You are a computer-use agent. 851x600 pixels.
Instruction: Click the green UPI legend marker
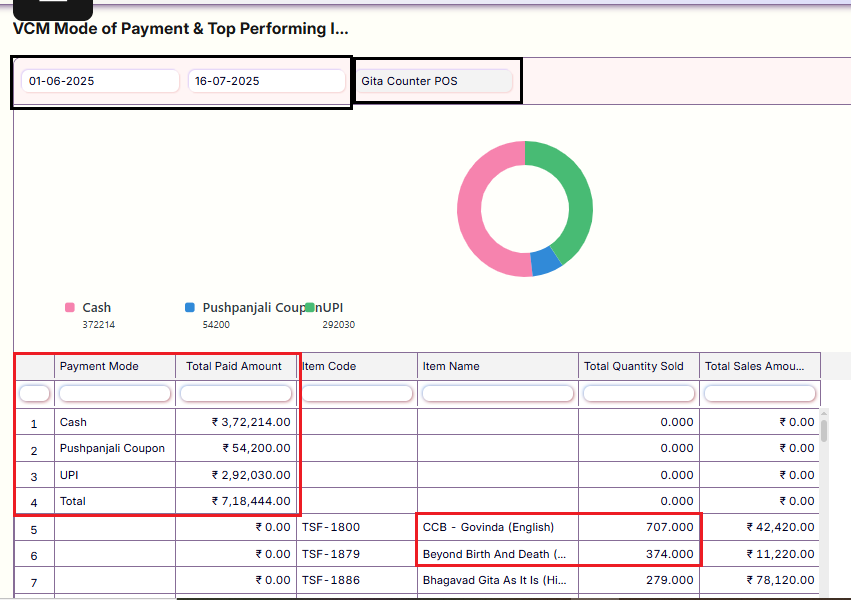pos(311,308)
